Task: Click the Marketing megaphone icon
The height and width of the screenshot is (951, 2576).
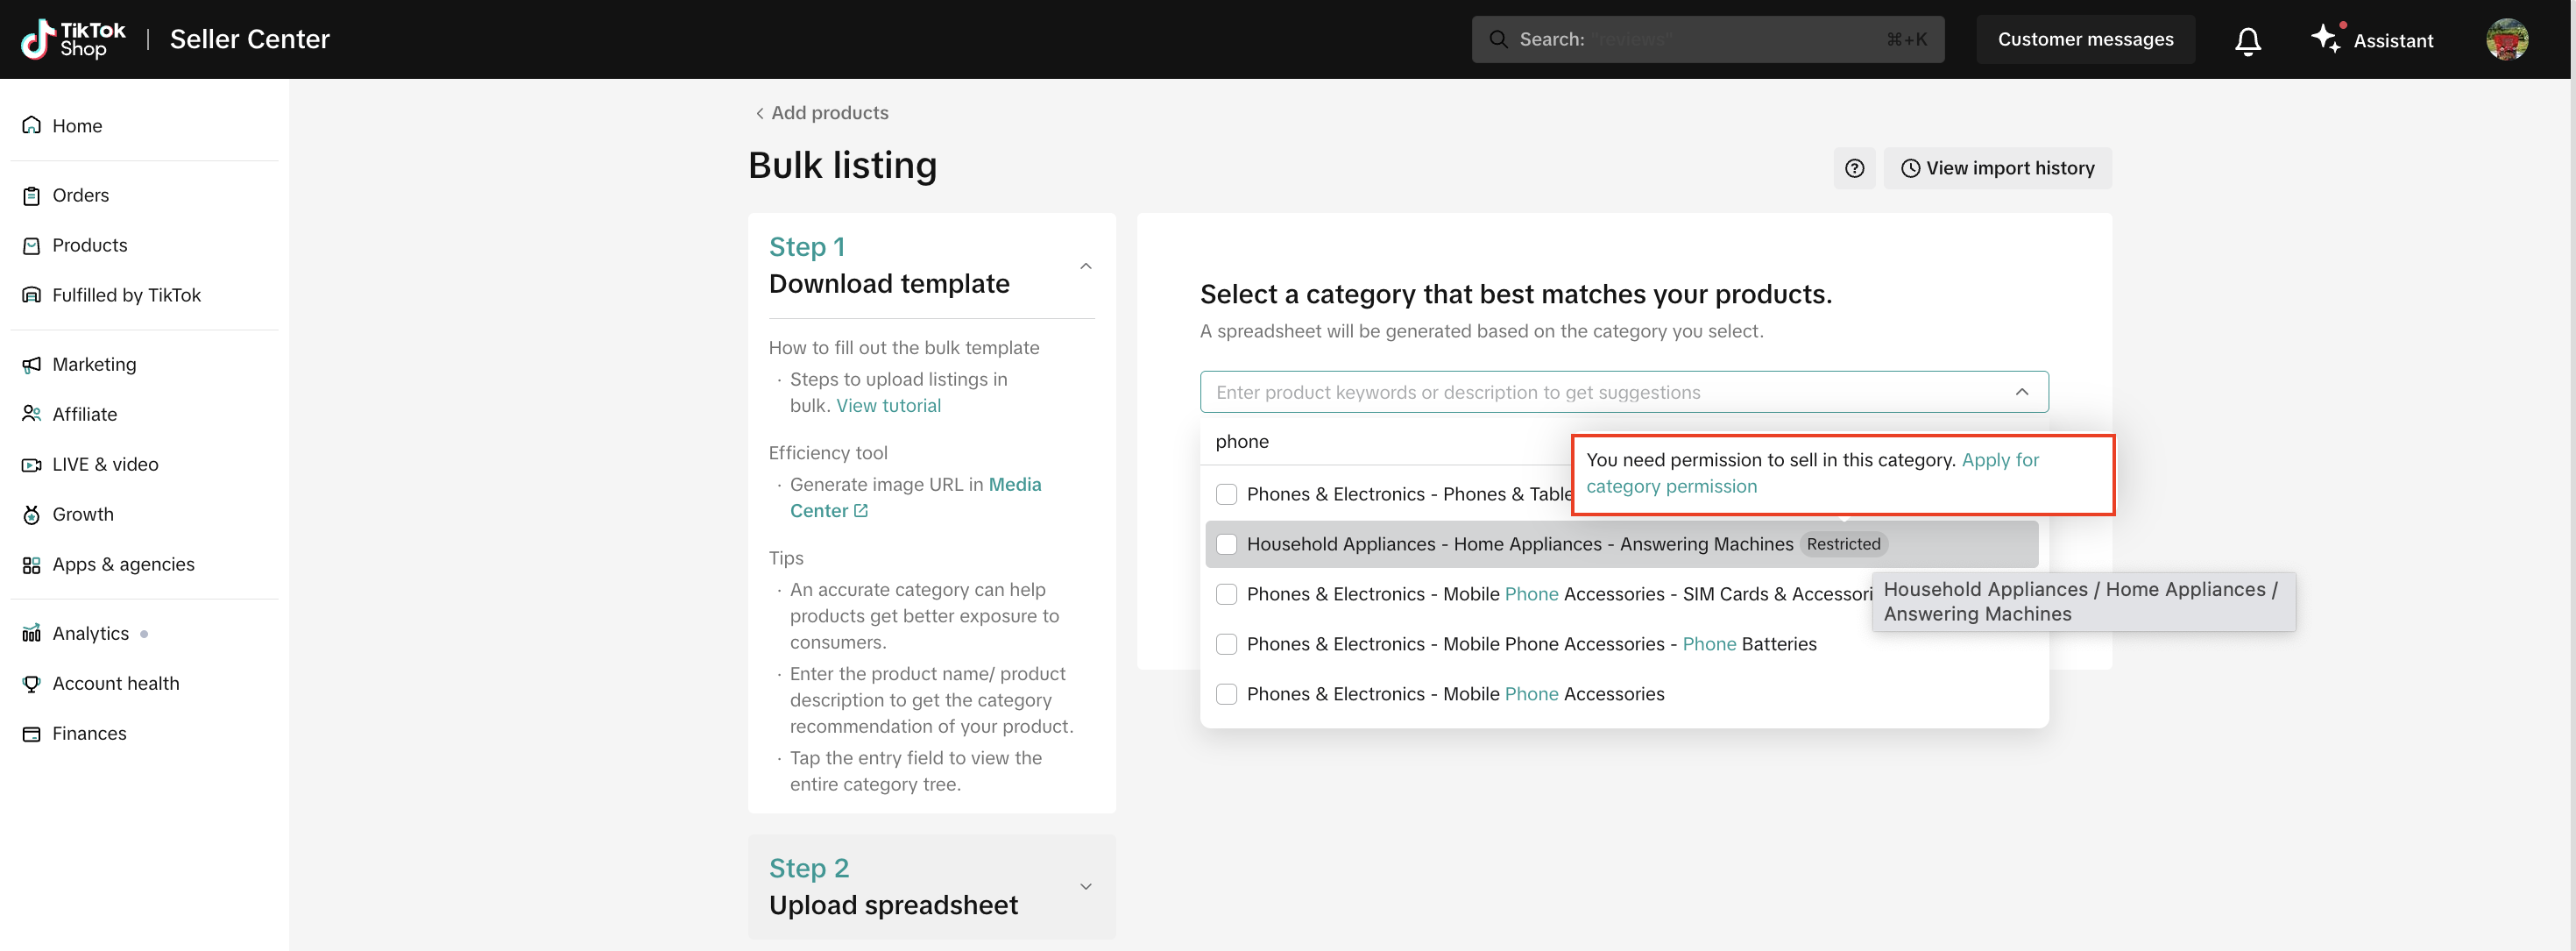Action: pos(32,364)
